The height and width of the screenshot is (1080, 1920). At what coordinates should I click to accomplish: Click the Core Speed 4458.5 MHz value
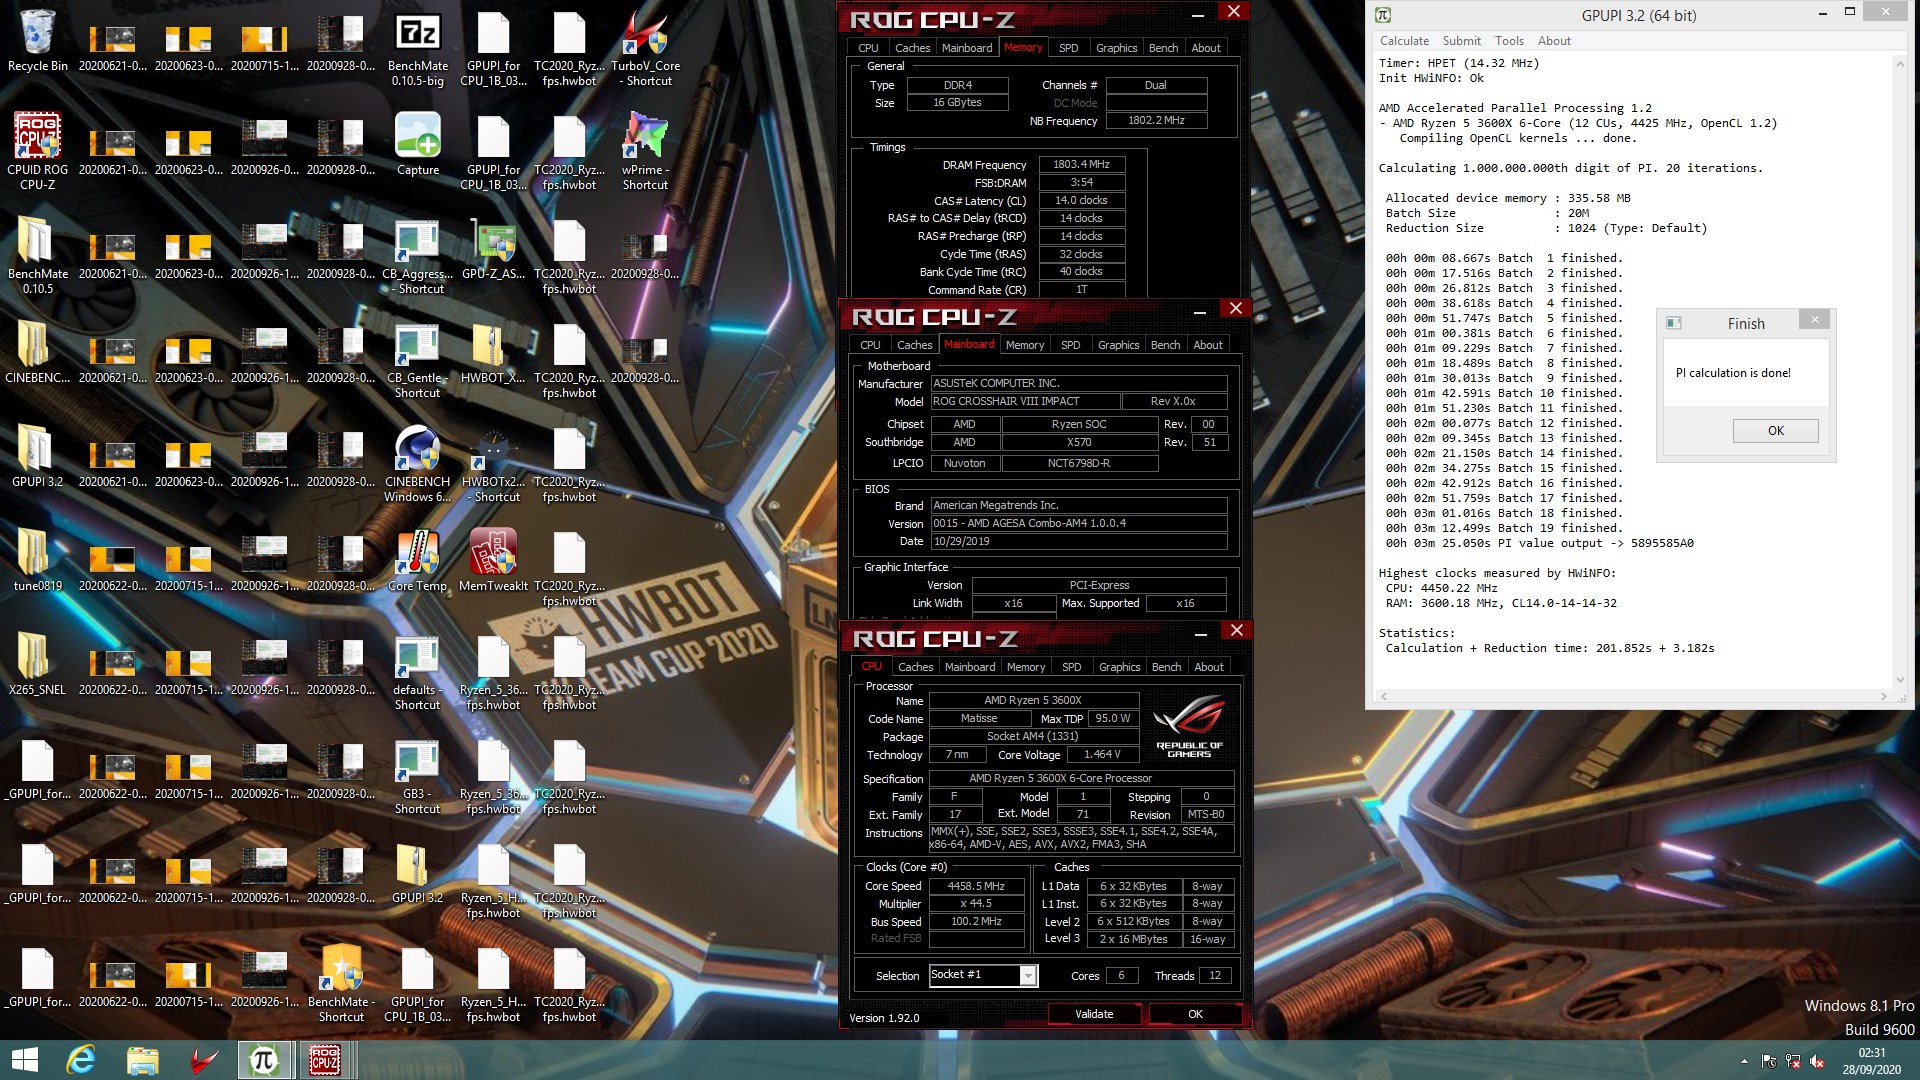click(976, 886)
